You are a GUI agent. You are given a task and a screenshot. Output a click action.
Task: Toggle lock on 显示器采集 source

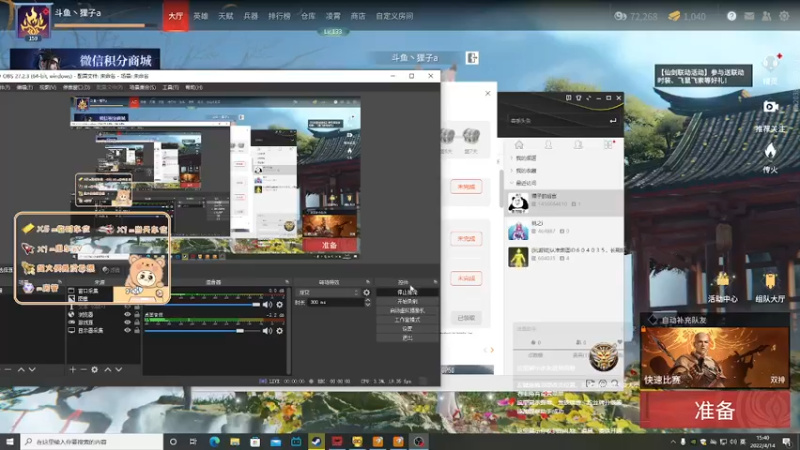click(x=137, y=331)
